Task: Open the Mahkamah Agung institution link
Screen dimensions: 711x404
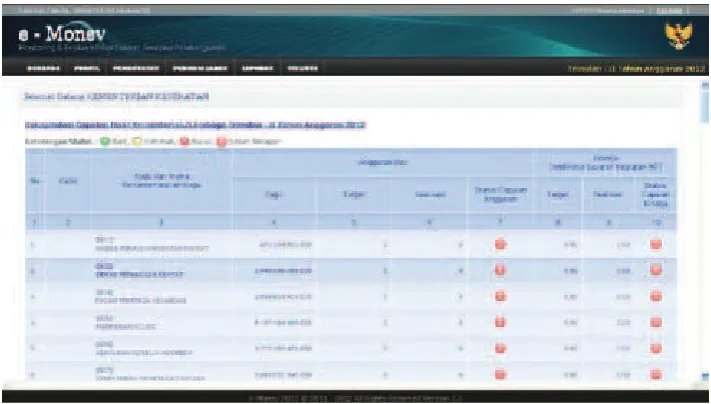Action: point(126,326)
